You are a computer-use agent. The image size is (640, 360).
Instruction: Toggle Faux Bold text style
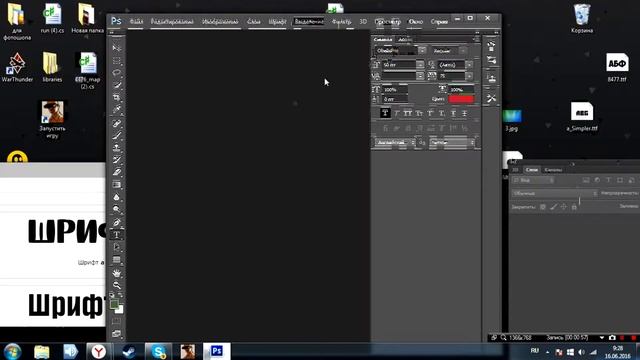385,113
